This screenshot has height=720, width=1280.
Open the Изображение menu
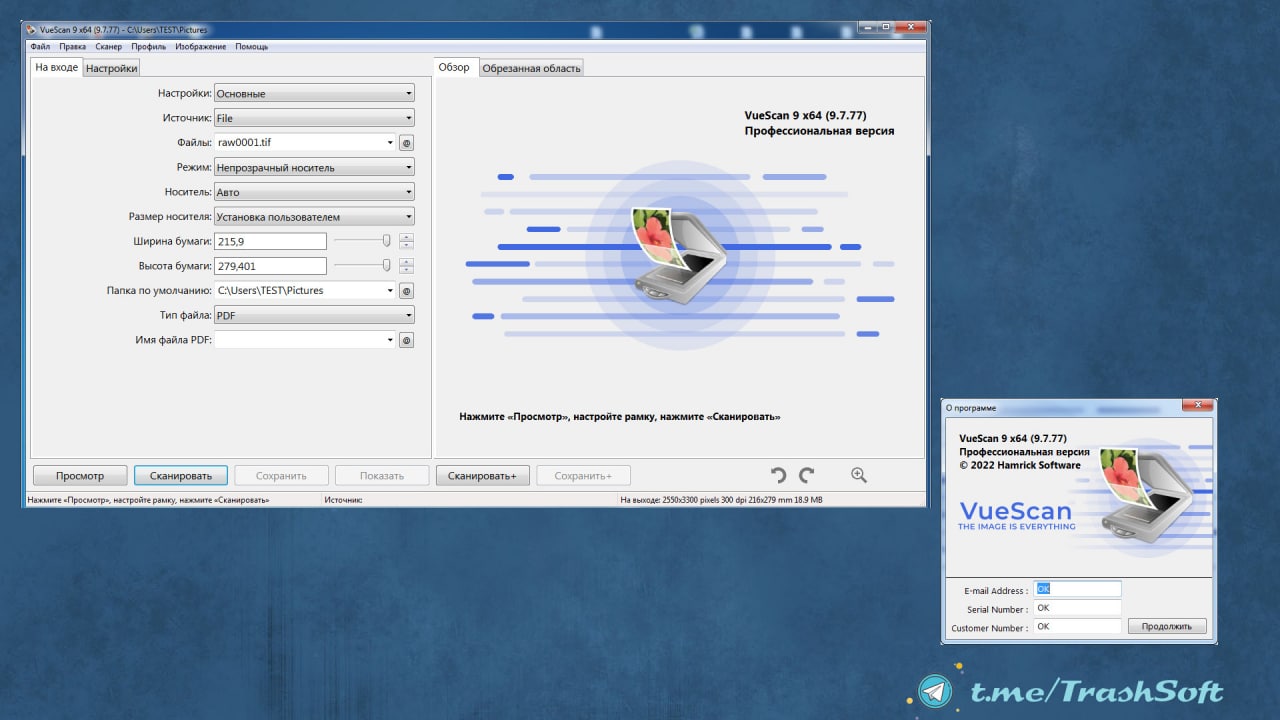pyautogui.click(x=200, y=47)
